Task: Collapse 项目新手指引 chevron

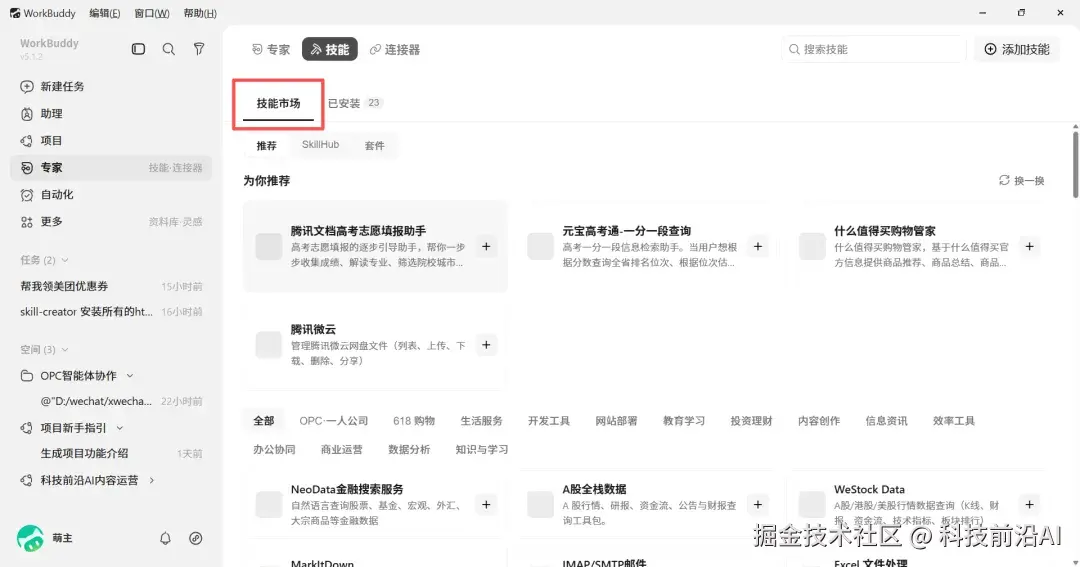Action: pyautogui.click(x=120, y=428)
